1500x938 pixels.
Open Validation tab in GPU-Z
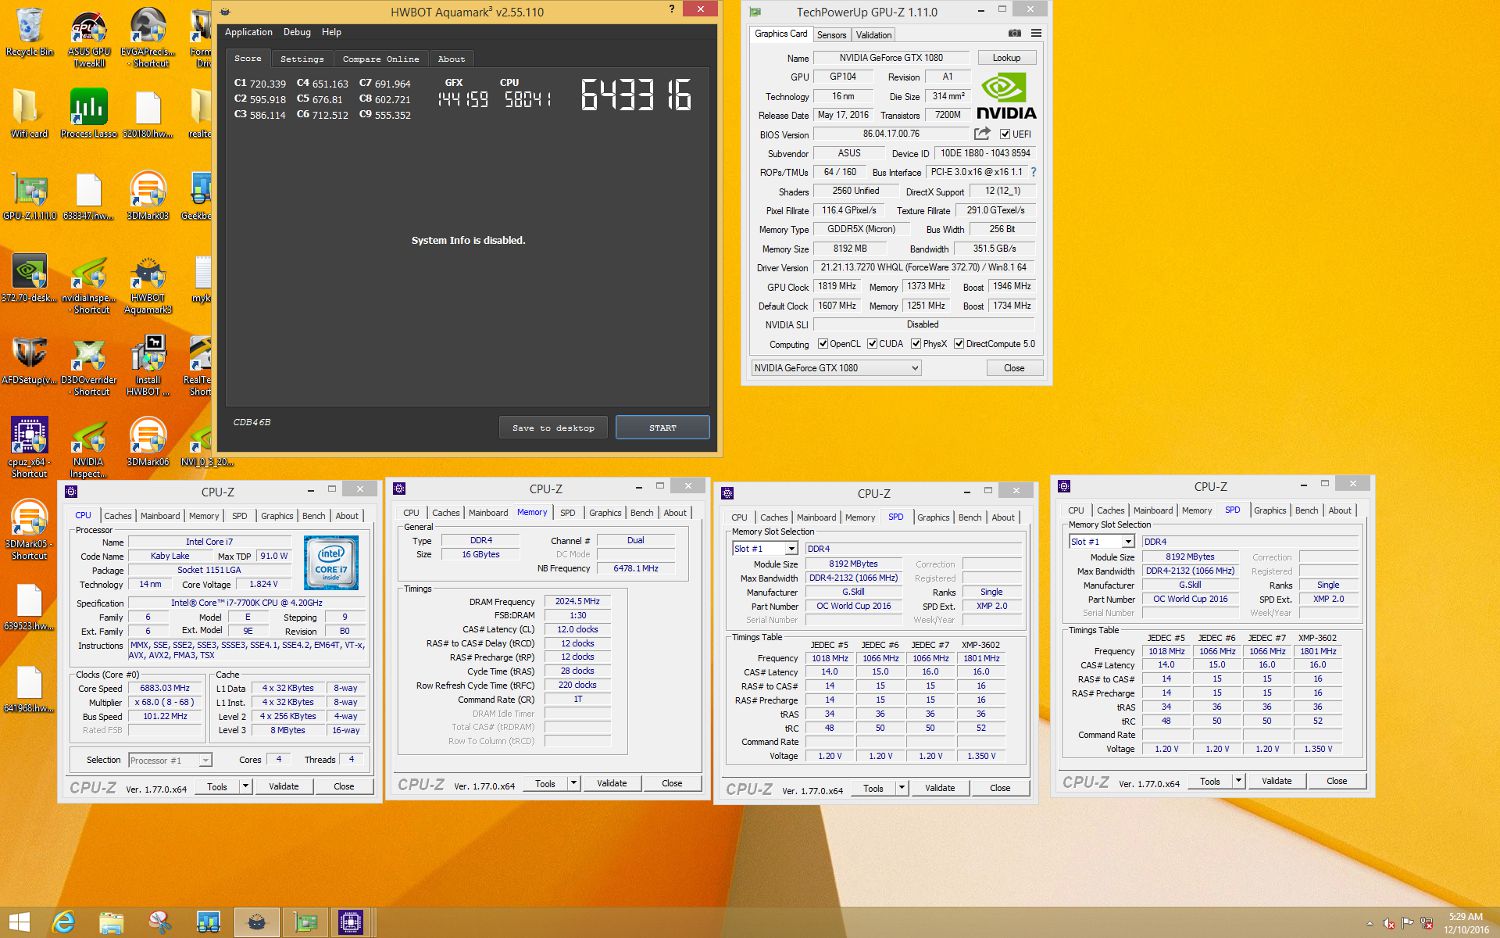(x=873, y=35)
